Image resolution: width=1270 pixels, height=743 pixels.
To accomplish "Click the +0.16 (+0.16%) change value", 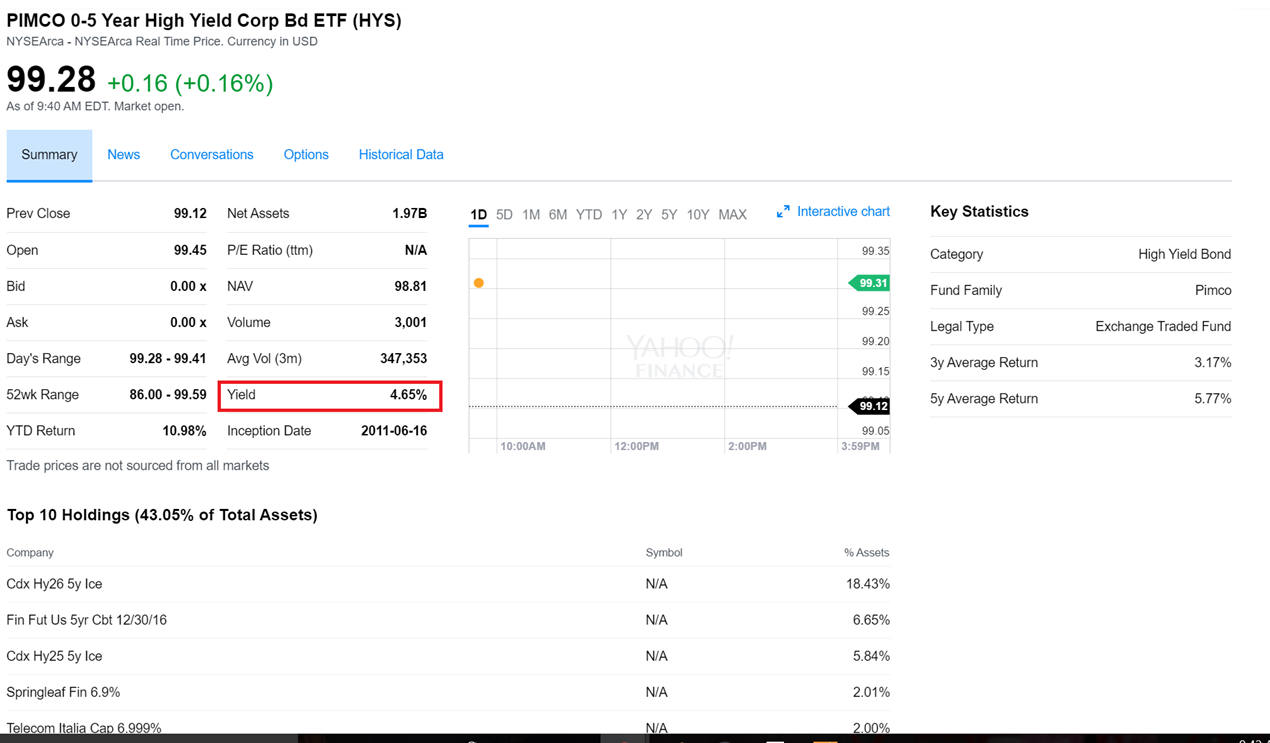I will [x=190, y=83].
